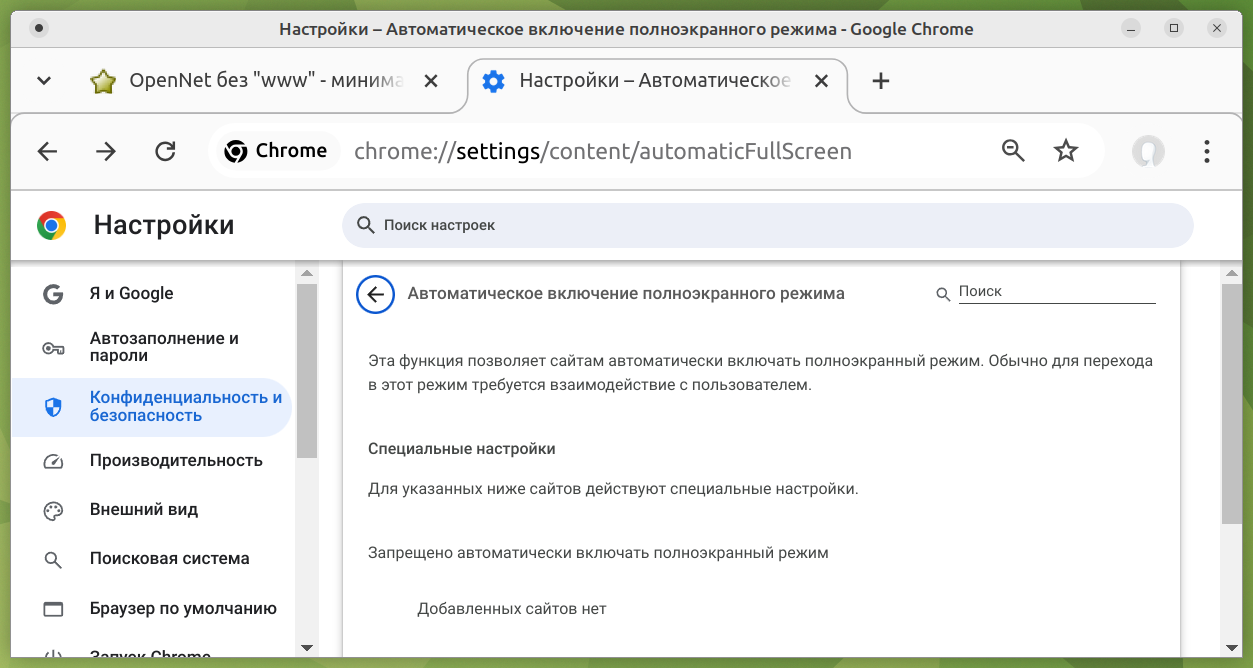
Task: Go back using circled arrow in page header
Action: tap(375, 294)
